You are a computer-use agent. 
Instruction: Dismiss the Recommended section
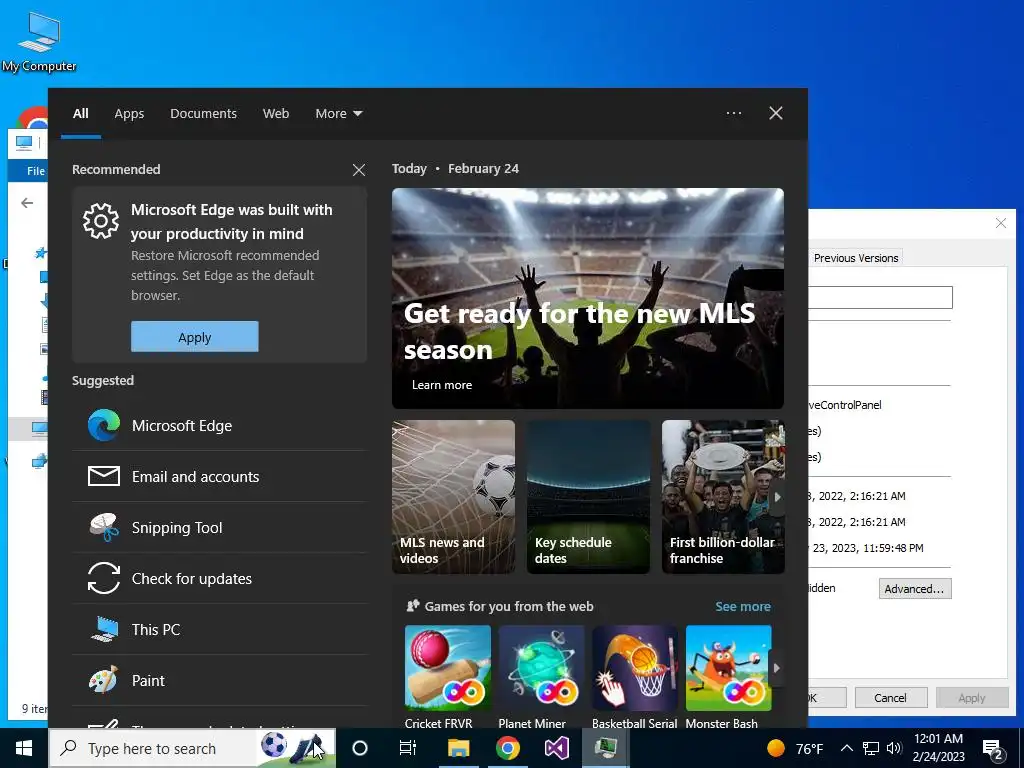coord(359,170)
